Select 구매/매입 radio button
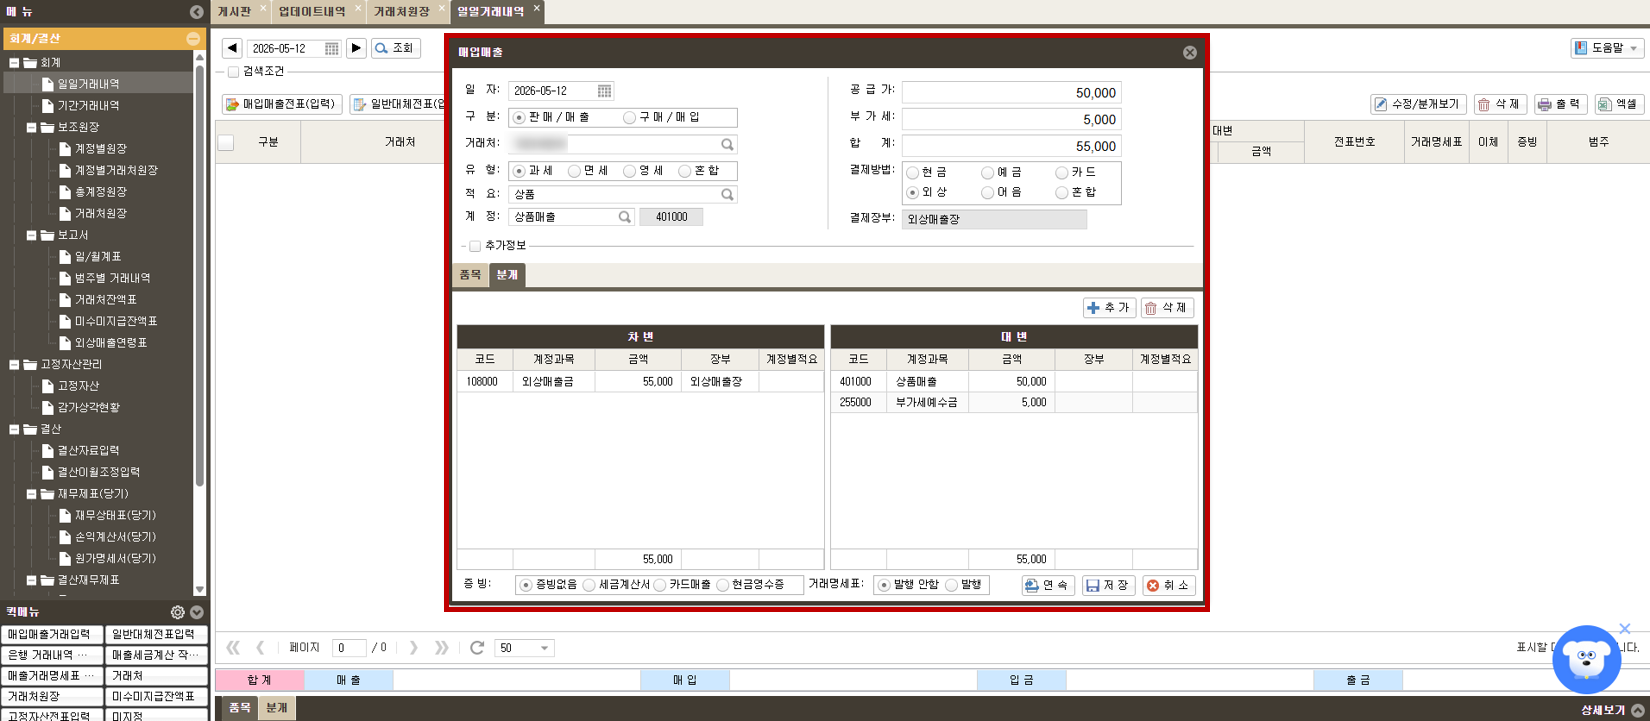 click(629, 118)
